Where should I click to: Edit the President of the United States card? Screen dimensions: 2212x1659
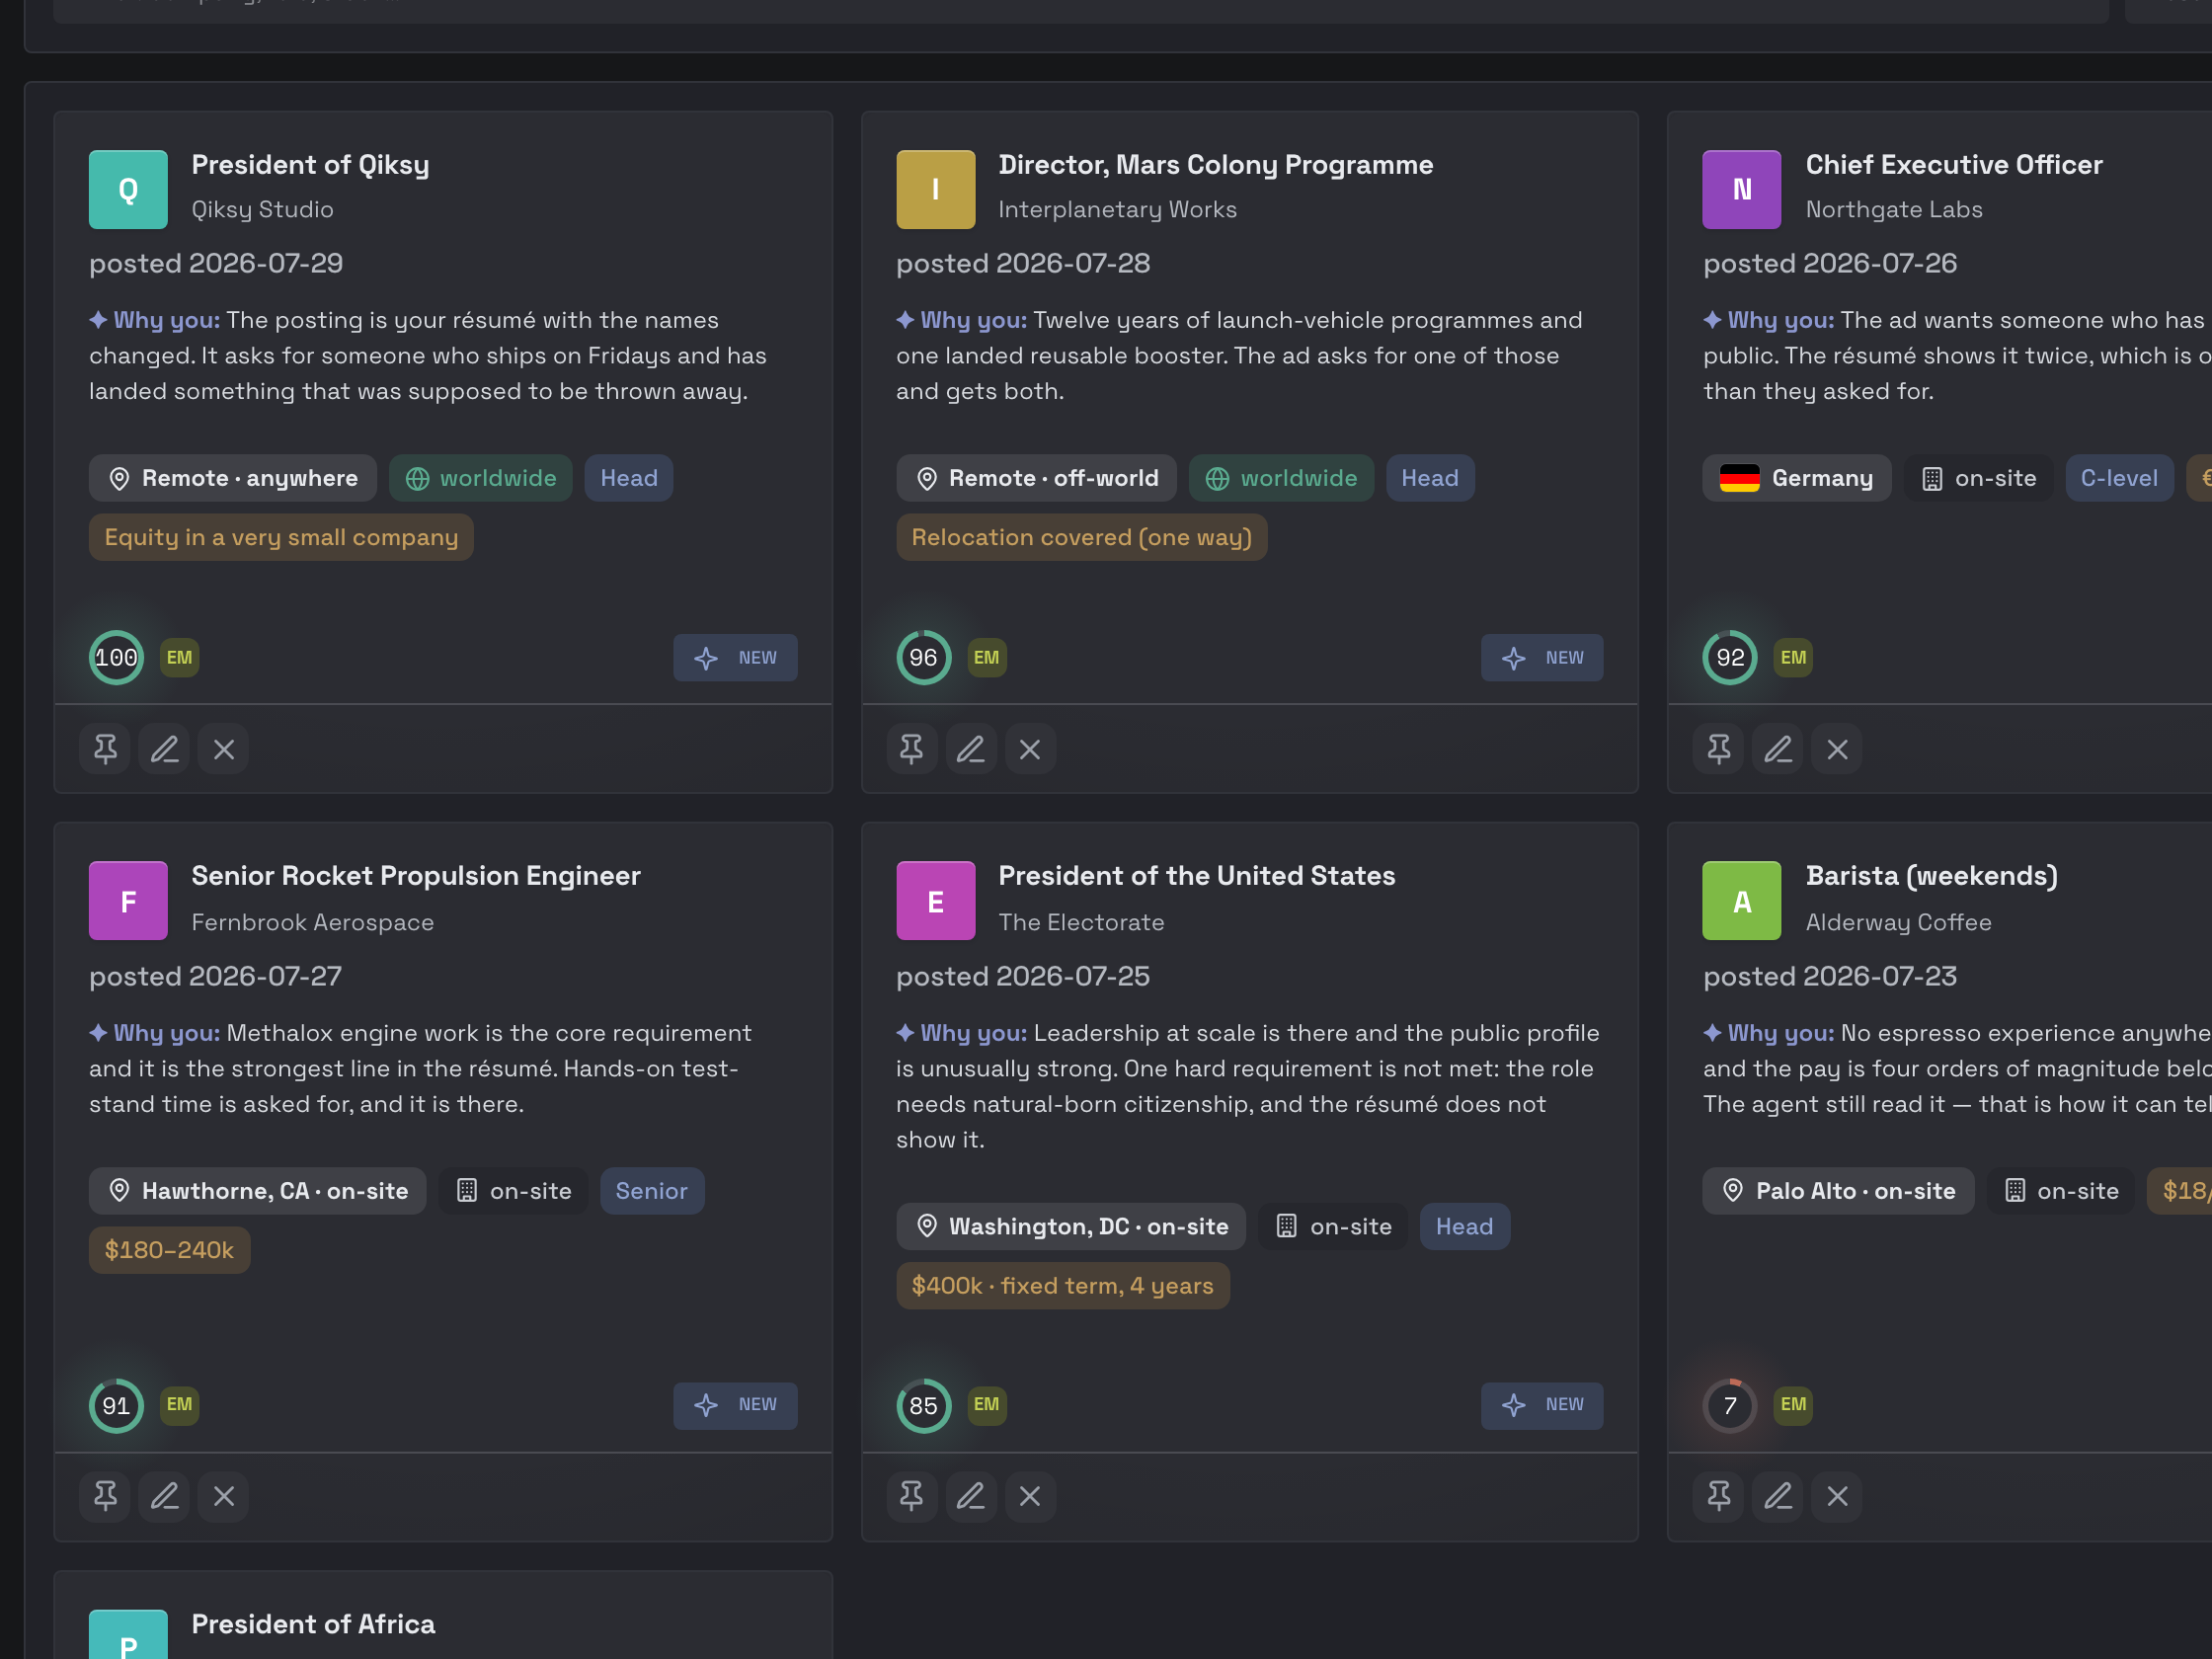coord(970,1496)
